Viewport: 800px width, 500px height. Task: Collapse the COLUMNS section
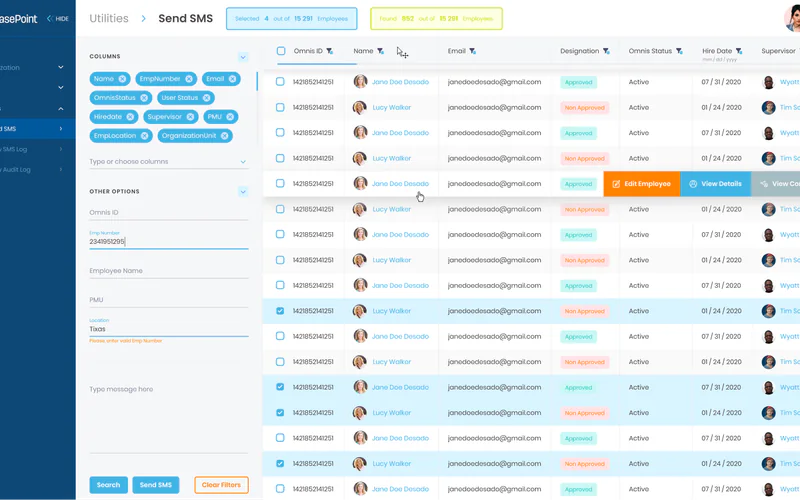pyautogui.click(x=243, y=57)
